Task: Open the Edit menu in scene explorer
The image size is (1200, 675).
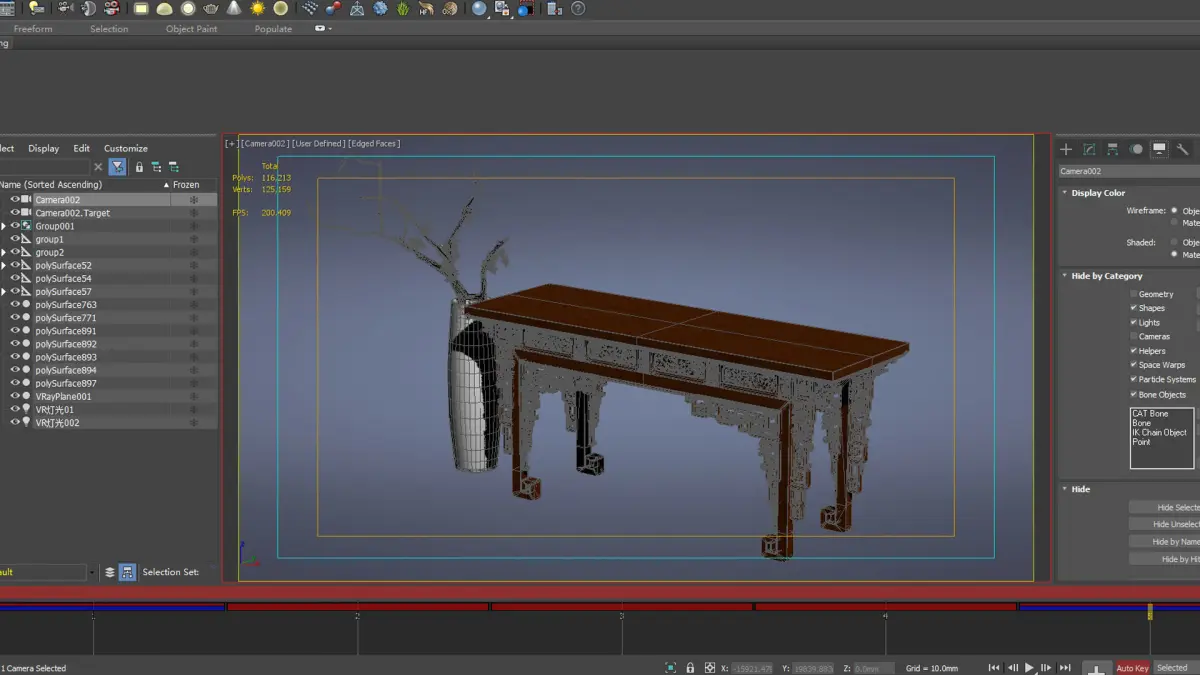Action: click(x=81, y=148)
